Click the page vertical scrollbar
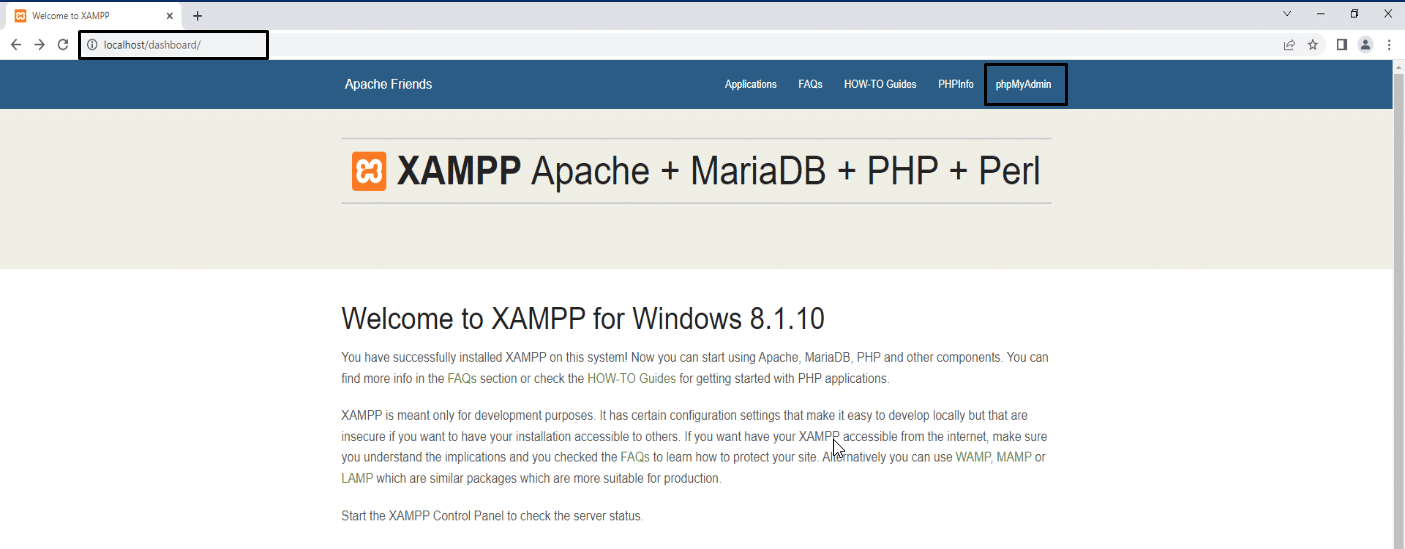The image size is (1405, 549). click(1397, 300)
